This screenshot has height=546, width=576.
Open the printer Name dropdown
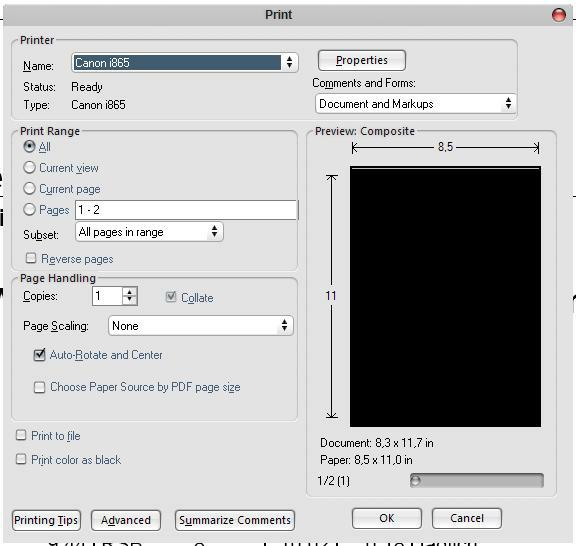click(x=185, y=62)
